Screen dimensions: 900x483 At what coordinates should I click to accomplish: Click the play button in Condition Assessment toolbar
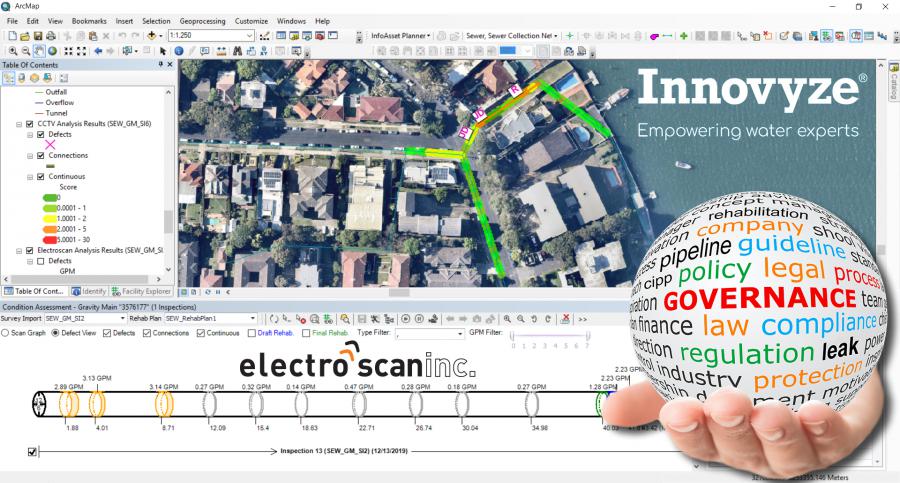(406, 319)
